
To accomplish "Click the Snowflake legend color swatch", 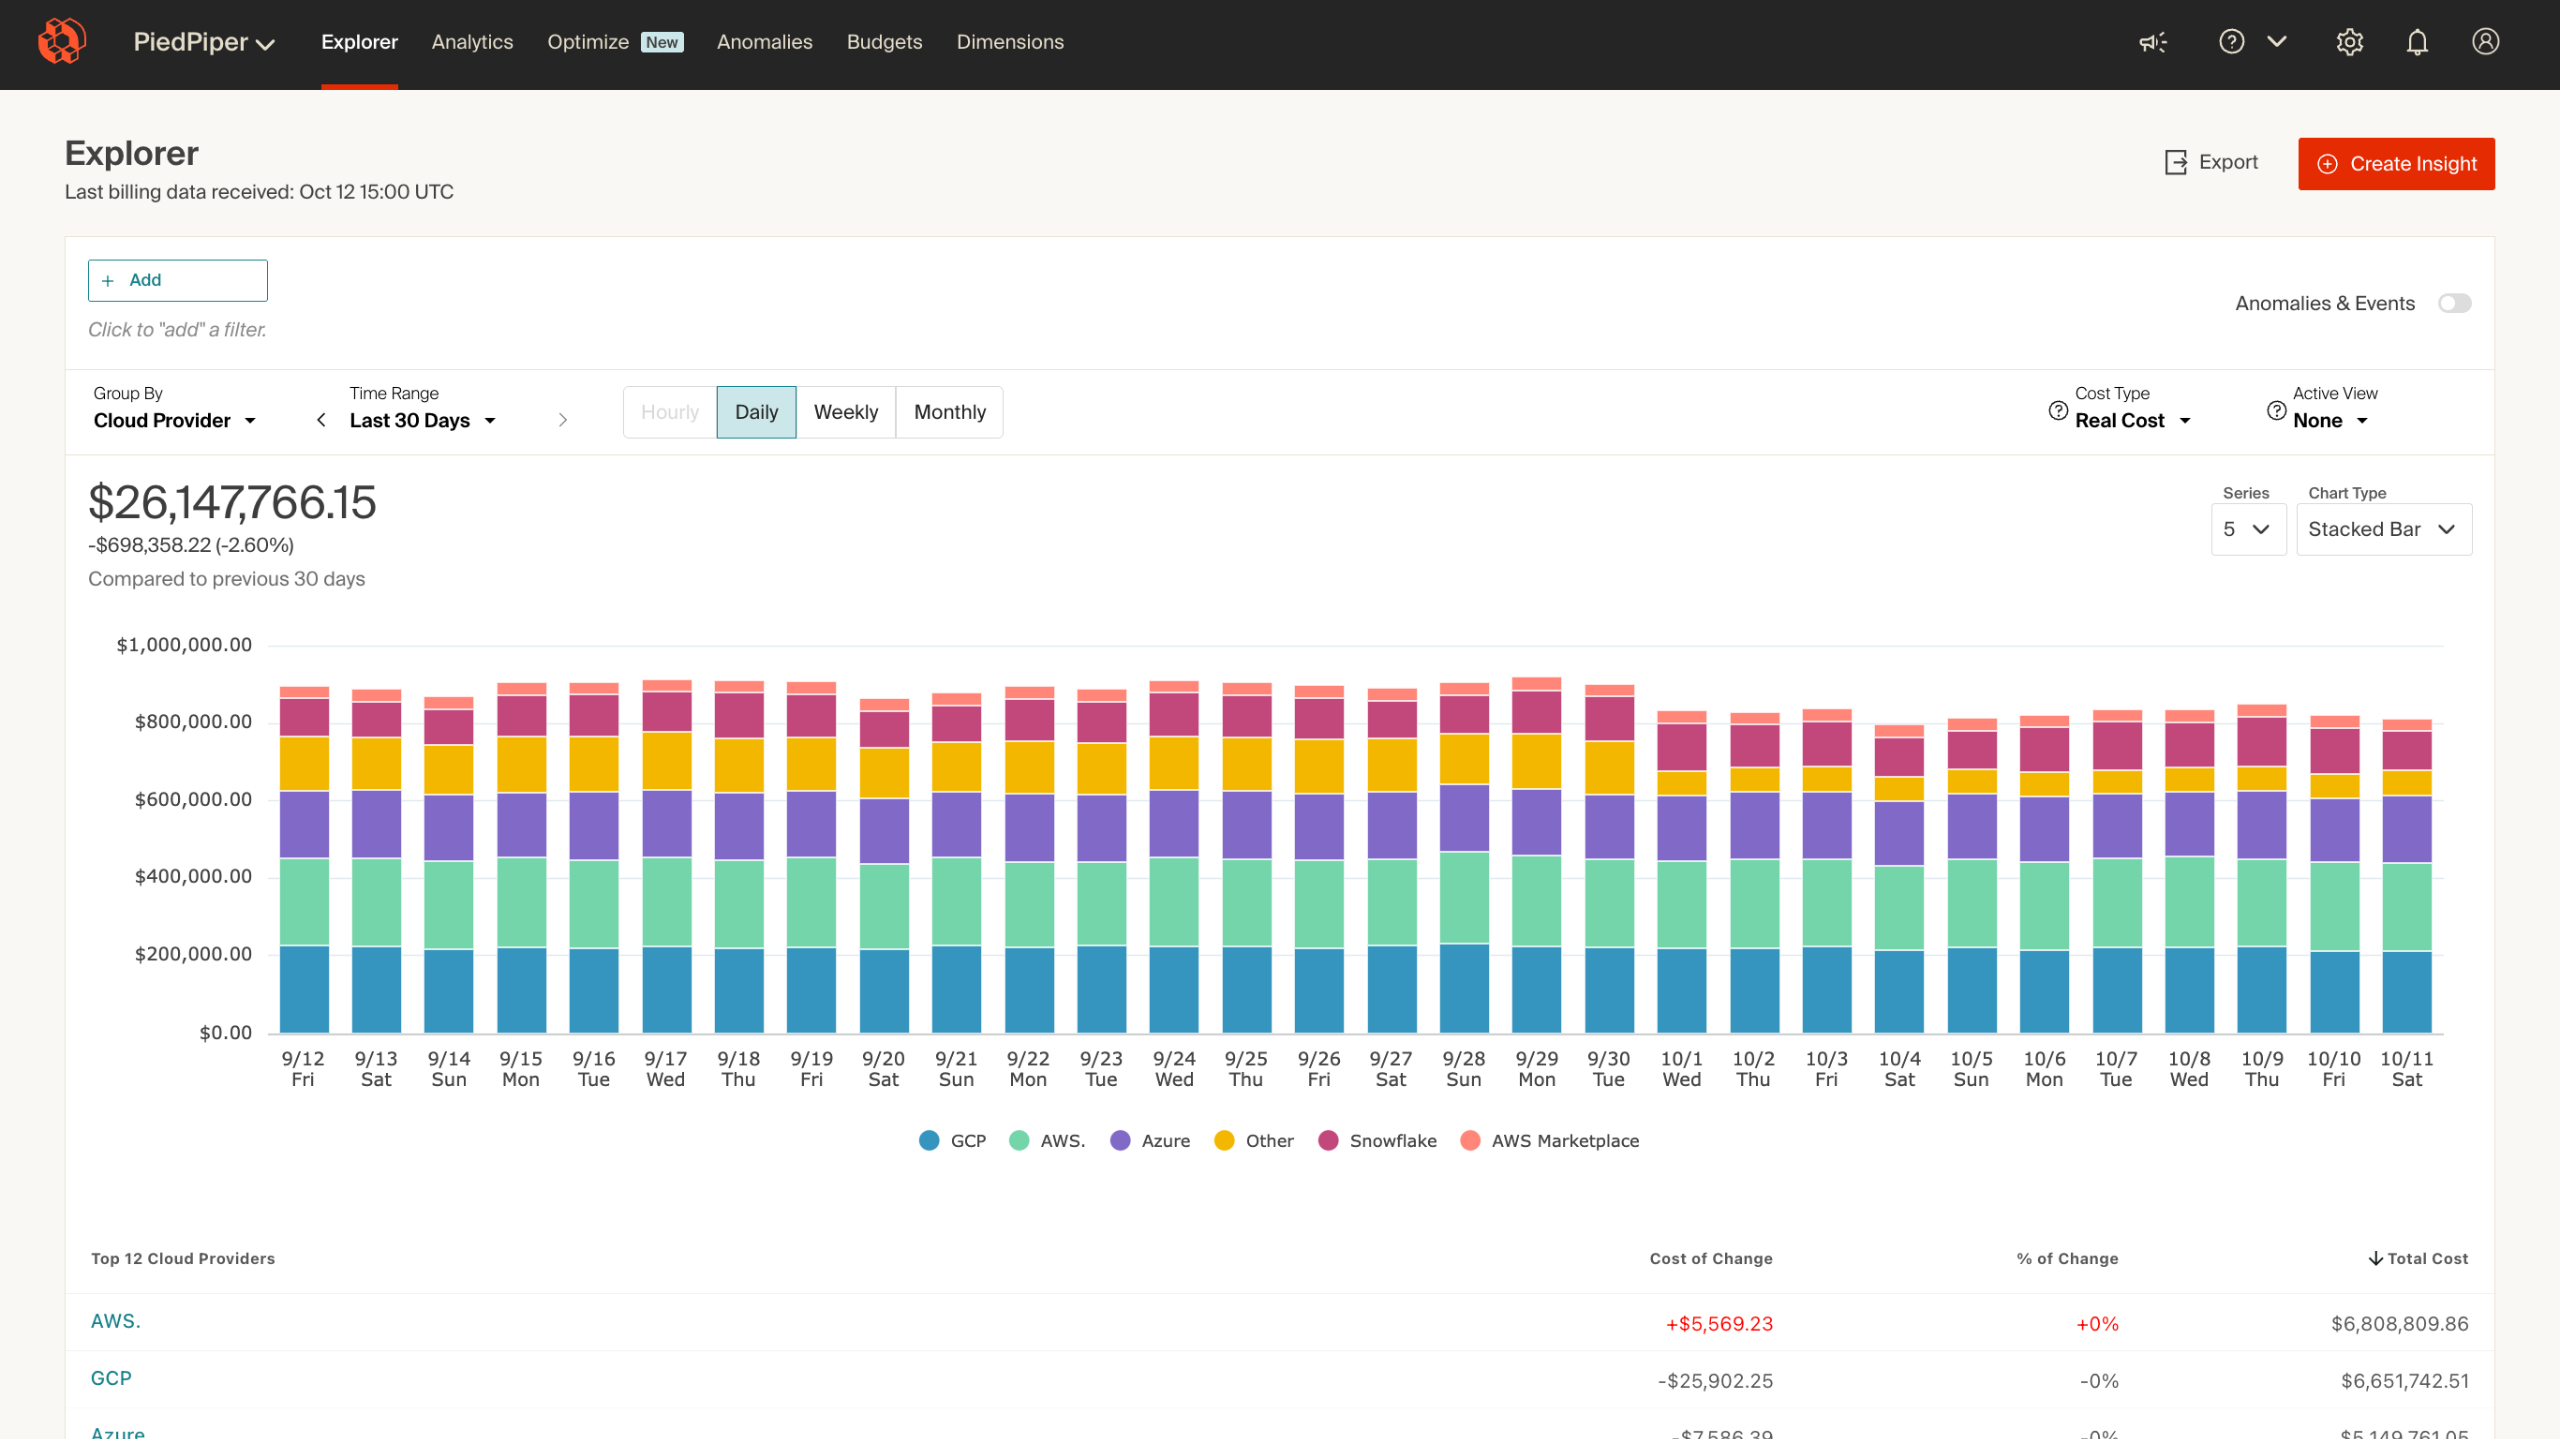I will click(1328, 1141).
